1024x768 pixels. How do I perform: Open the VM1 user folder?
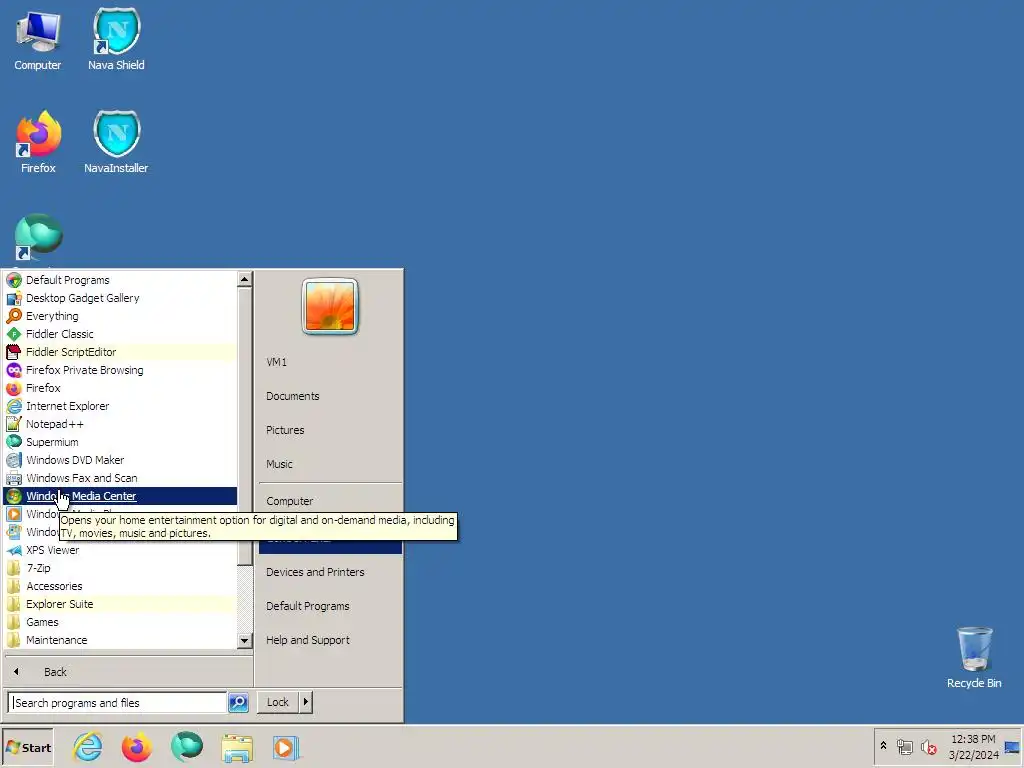coord(330,362)
